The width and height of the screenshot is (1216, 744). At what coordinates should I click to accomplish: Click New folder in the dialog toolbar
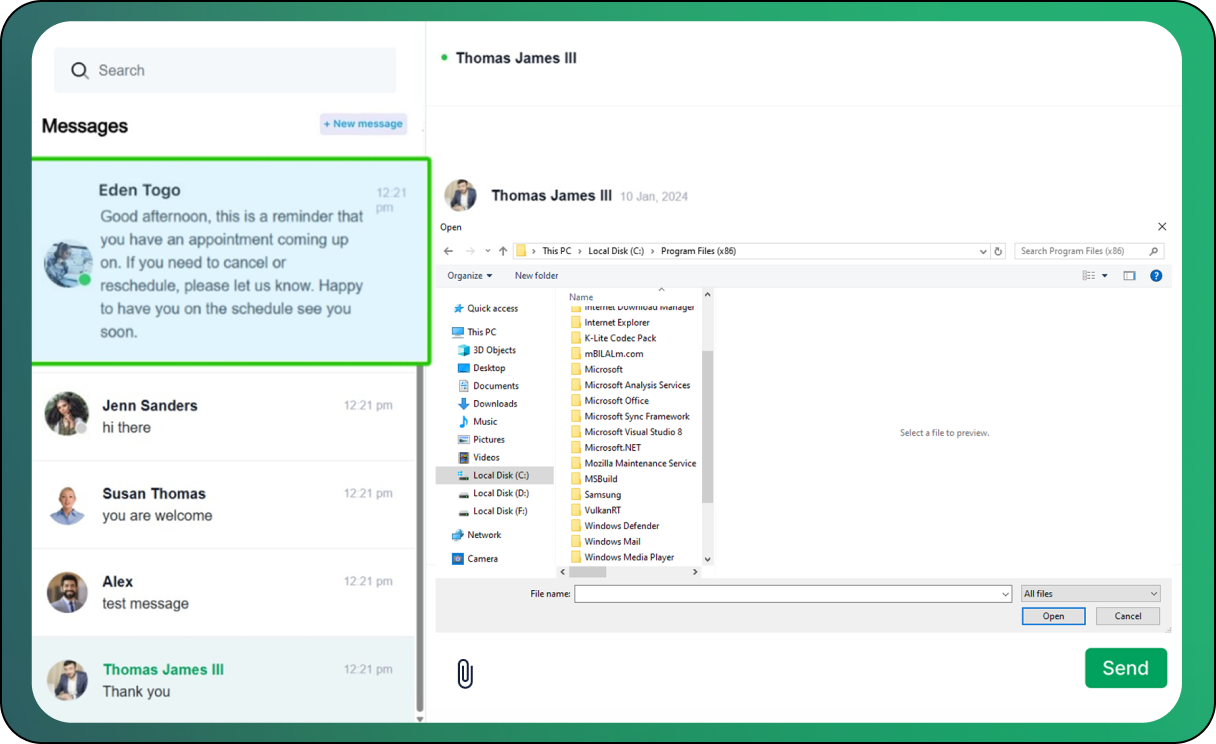click(x=536, y=276)
